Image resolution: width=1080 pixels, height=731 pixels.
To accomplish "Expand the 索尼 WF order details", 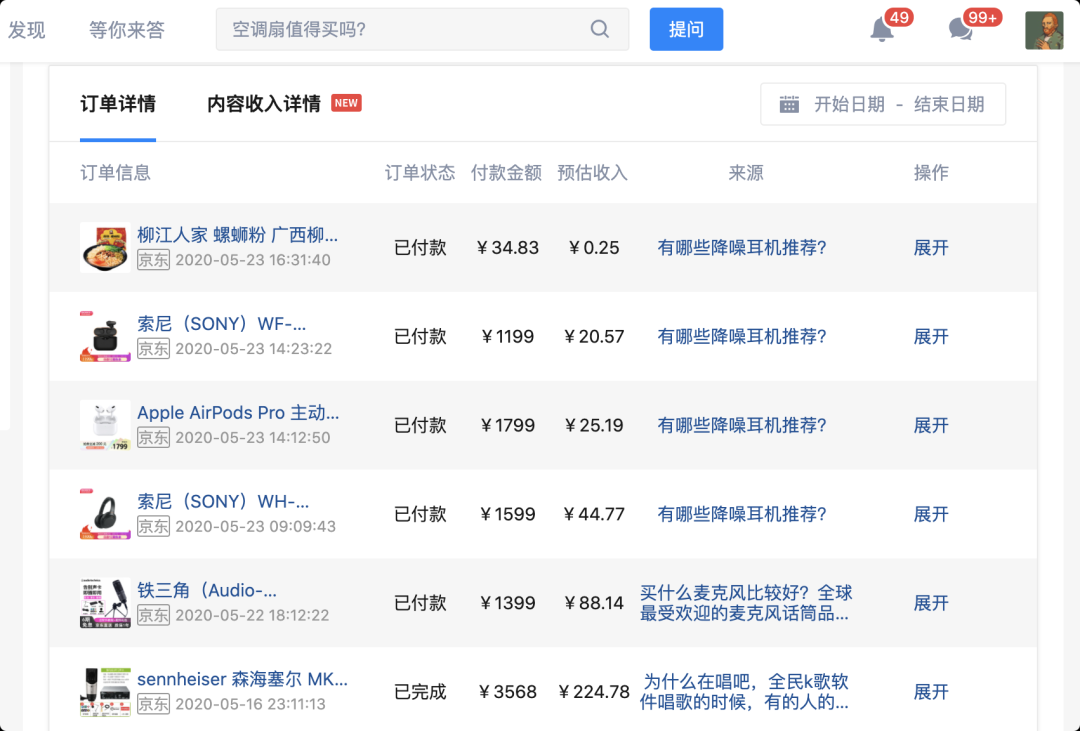I will (x=931, y=337).
